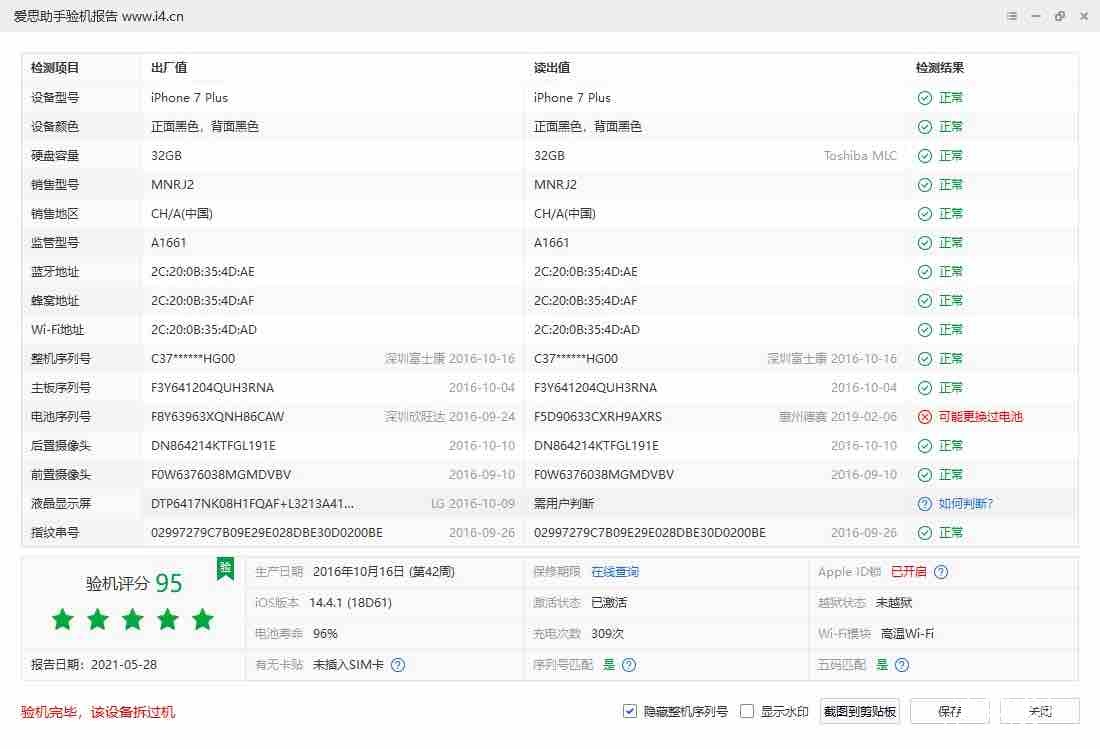This screenshot has height=749, width=1100.
Task: Click the 验机评分 95 score
Action: 134,583
